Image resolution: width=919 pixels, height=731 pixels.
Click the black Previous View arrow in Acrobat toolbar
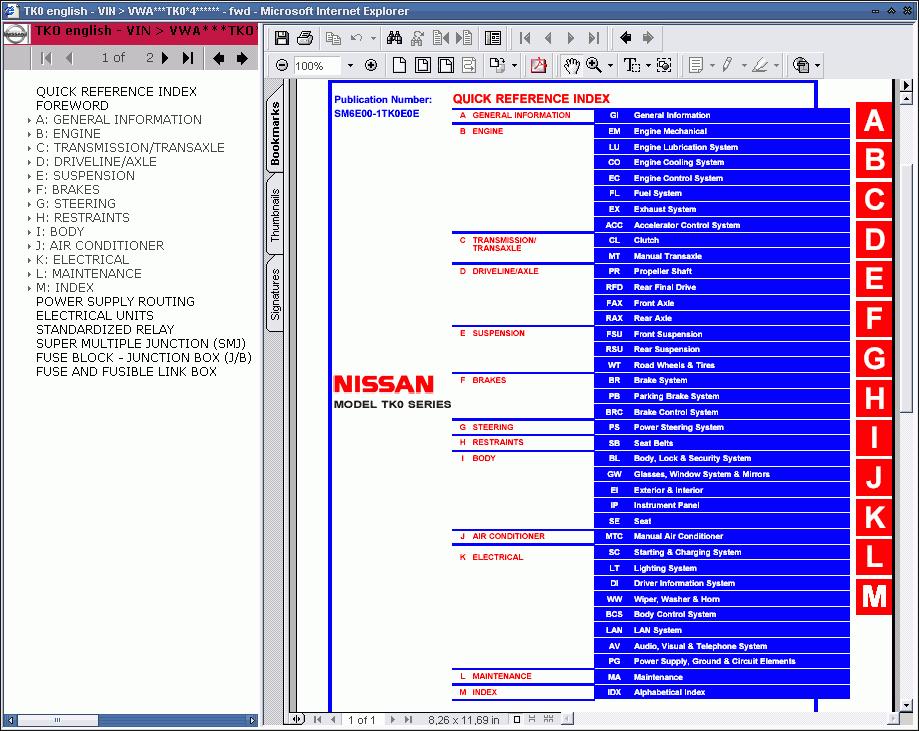625,38
